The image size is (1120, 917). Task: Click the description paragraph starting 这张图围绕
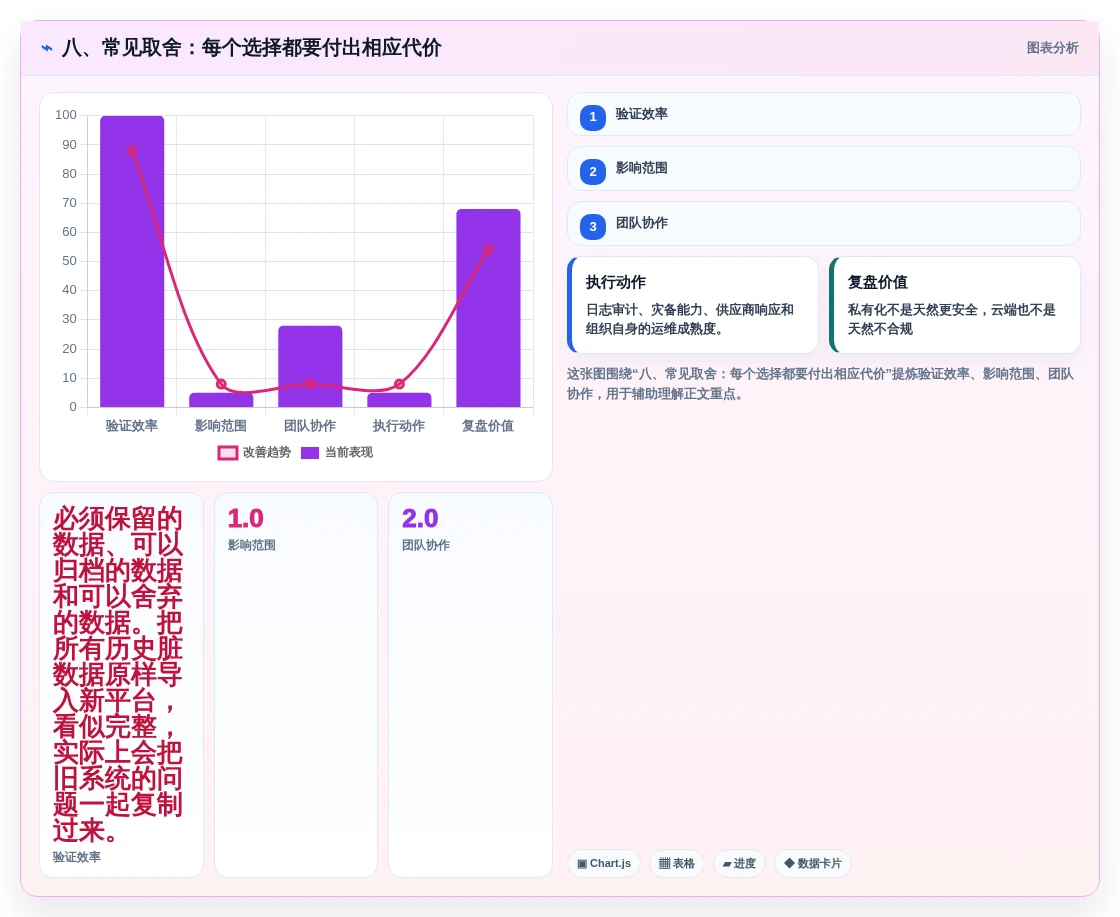[821, 384]
